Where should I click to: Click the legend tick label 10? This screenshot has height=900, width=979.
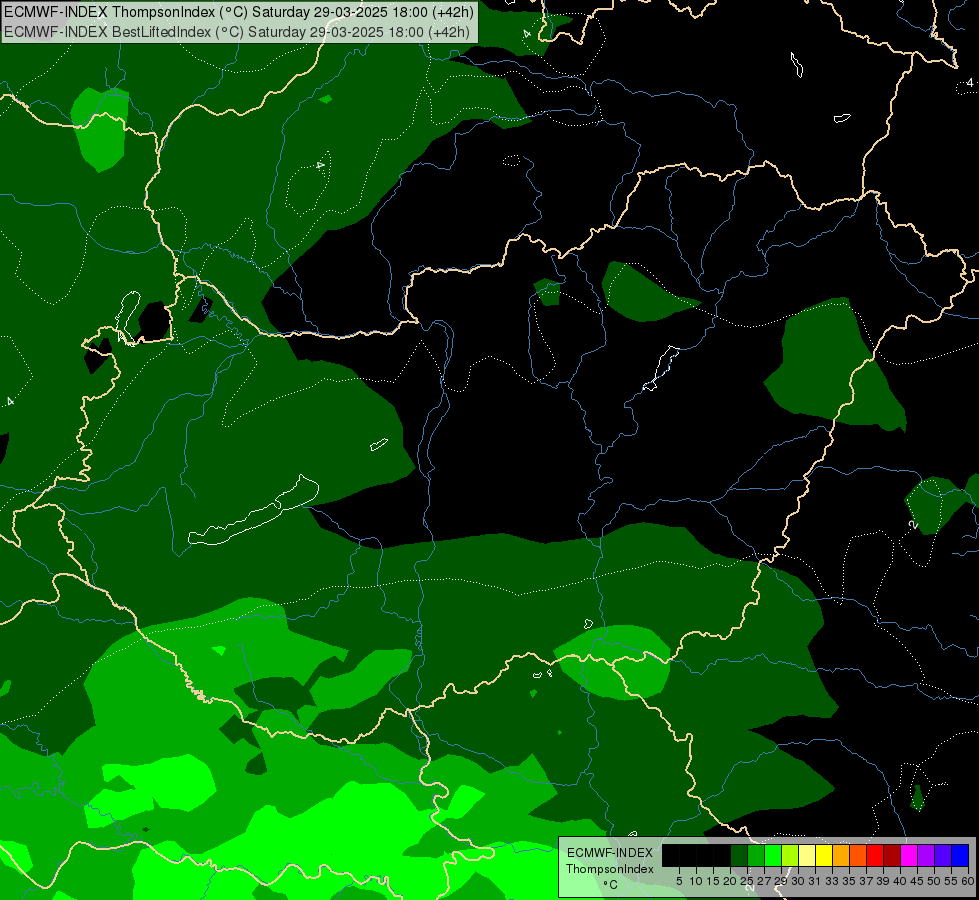tap(696, 881)
